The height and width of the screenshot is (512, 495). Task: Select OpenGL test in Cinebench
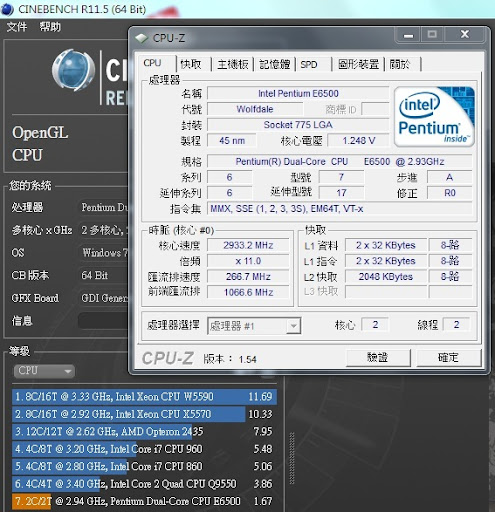pyautogui.click(x=40, y=133)
